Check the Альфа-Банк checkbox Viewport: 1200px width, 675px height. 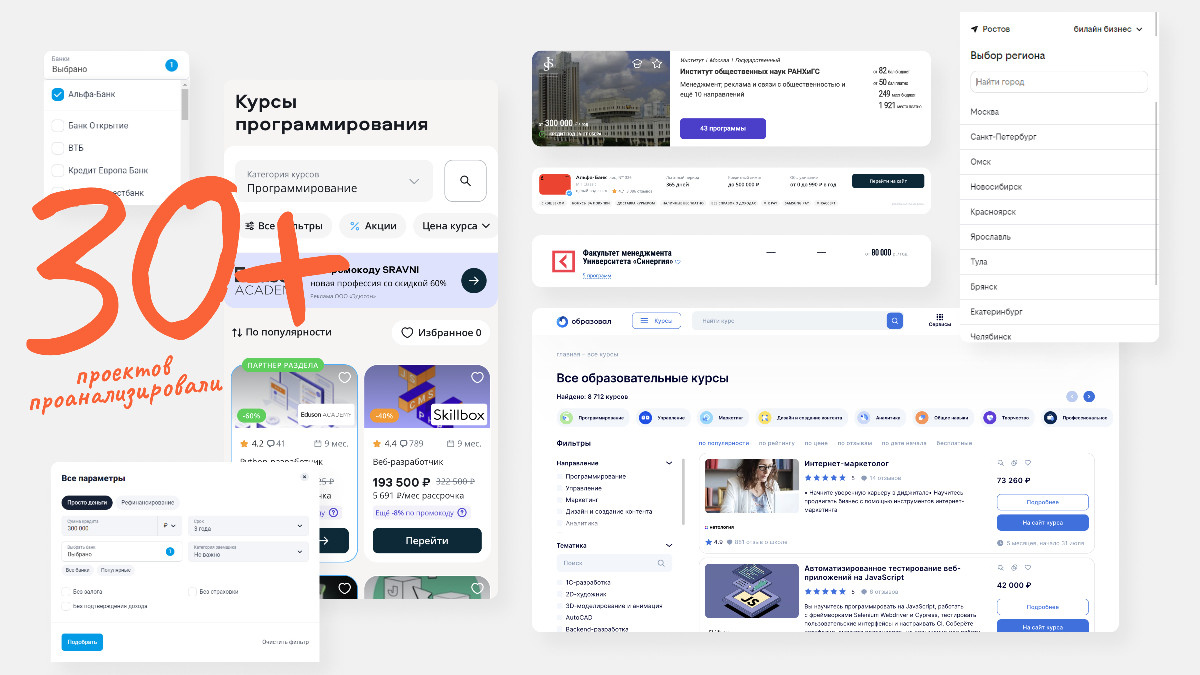click(58, 95)
